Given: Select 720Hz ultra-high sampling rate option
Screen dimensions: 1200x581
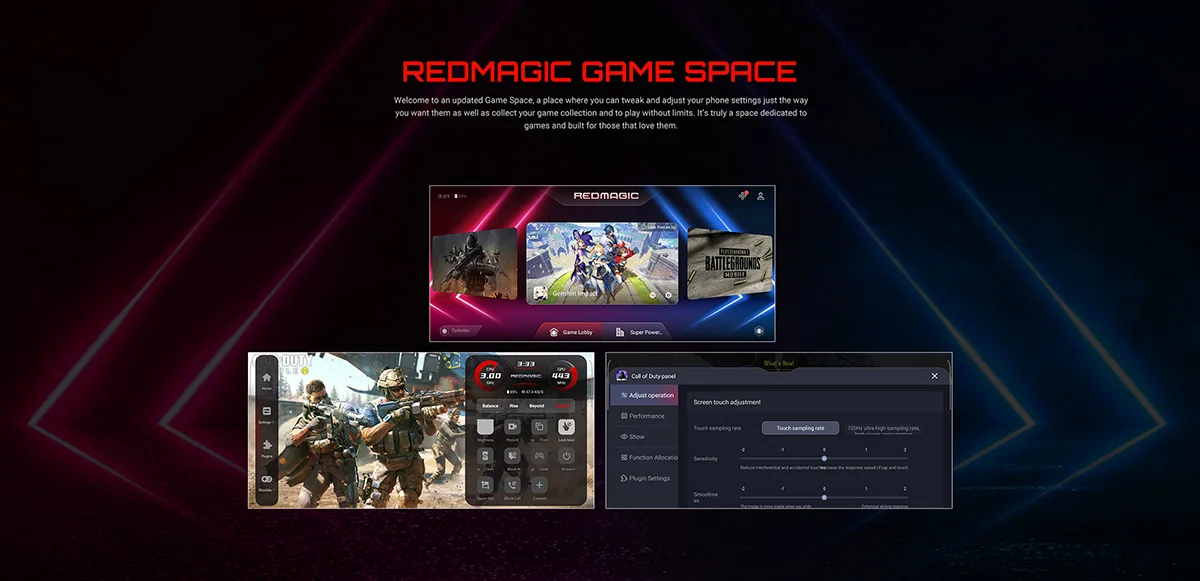Looking at the screenshot, I should [883, 428].
